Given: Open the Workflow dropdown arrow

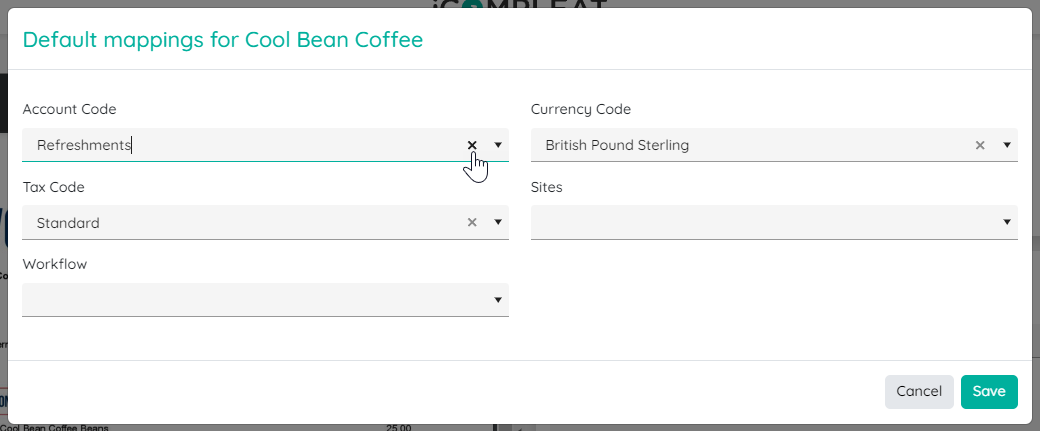Looking at the screenshot, I should pos(498,300).
